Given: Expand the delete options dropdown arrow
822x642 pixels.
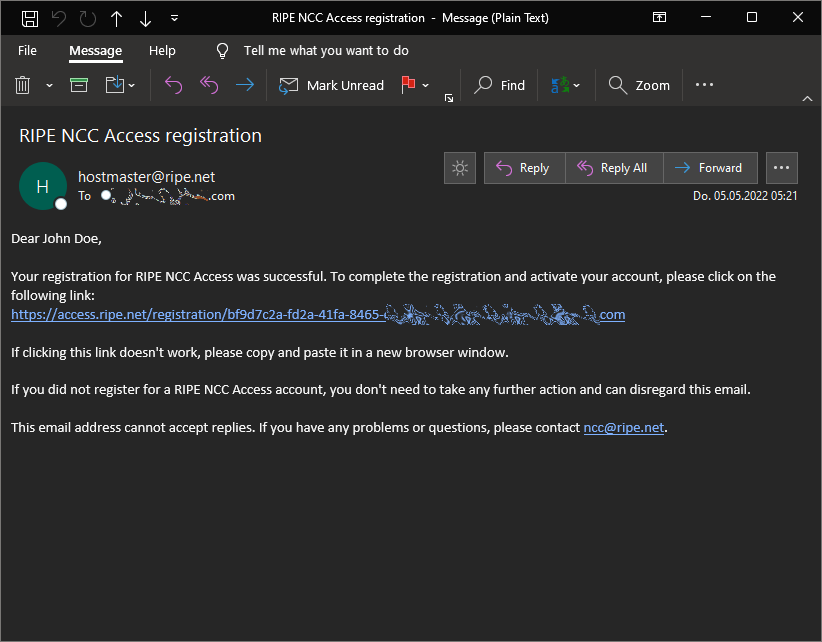Looking at the screenshot, I should click(x=49, y=85).
